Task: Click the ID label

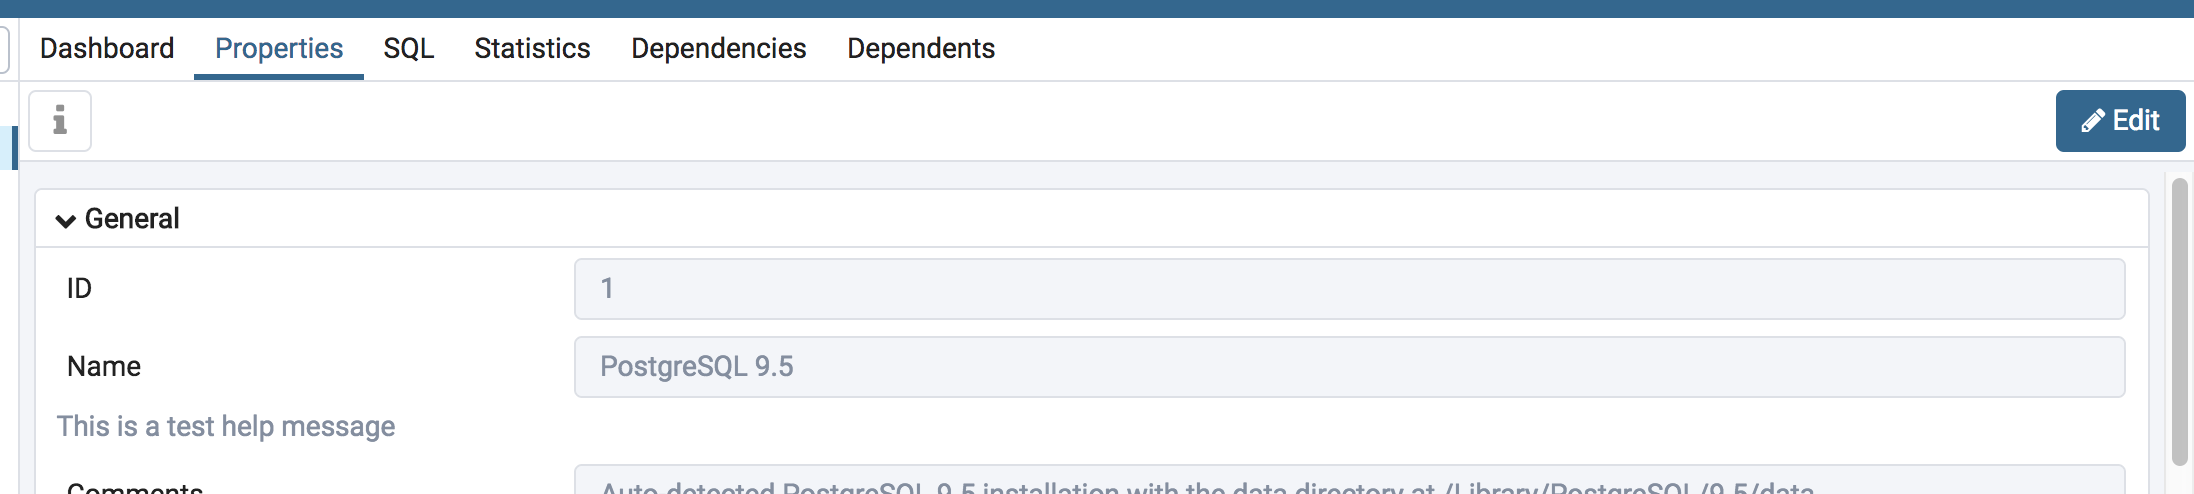Action: (x=79, y=288)
